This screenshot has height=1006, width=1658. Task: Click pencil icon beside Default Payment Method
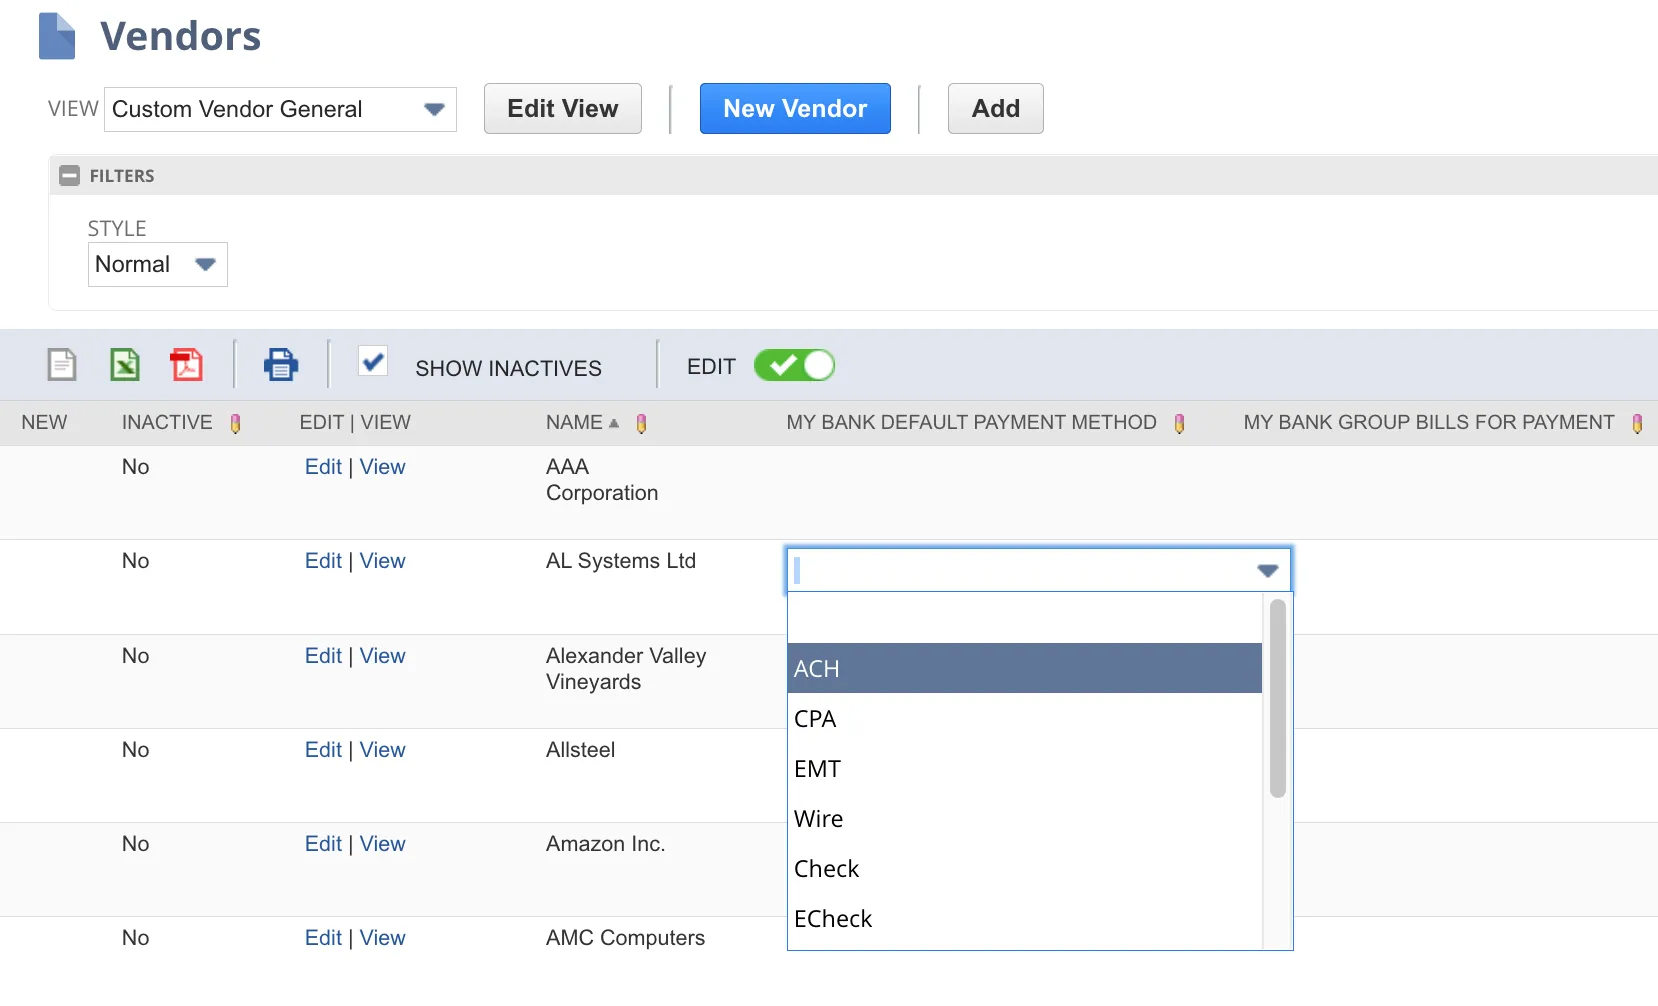click(1180, 424)
